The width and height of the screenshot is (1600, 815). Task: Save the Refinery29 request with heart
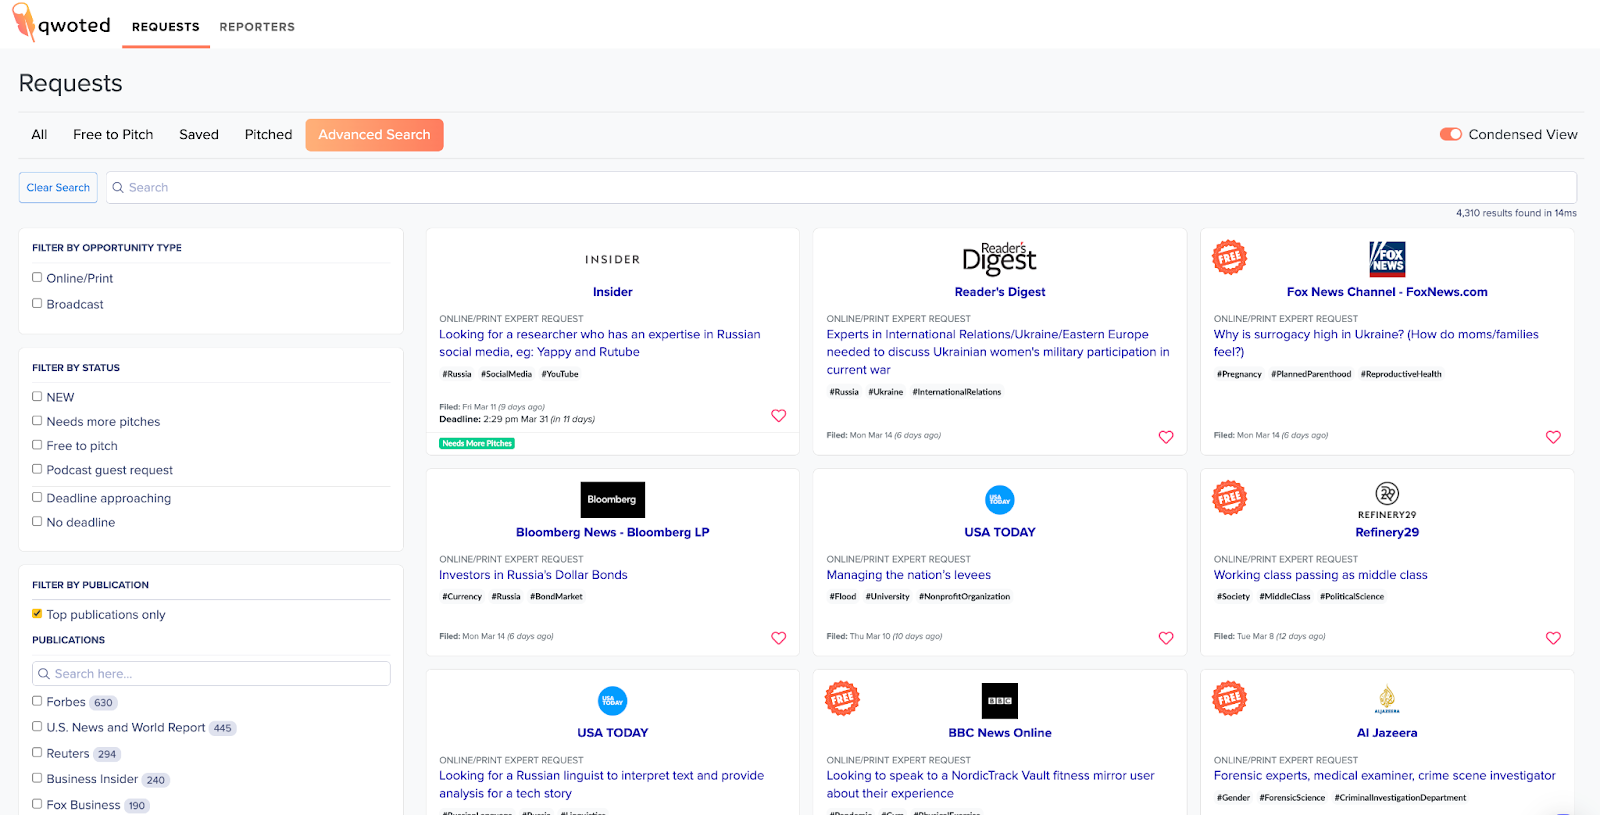point(1553,638)
